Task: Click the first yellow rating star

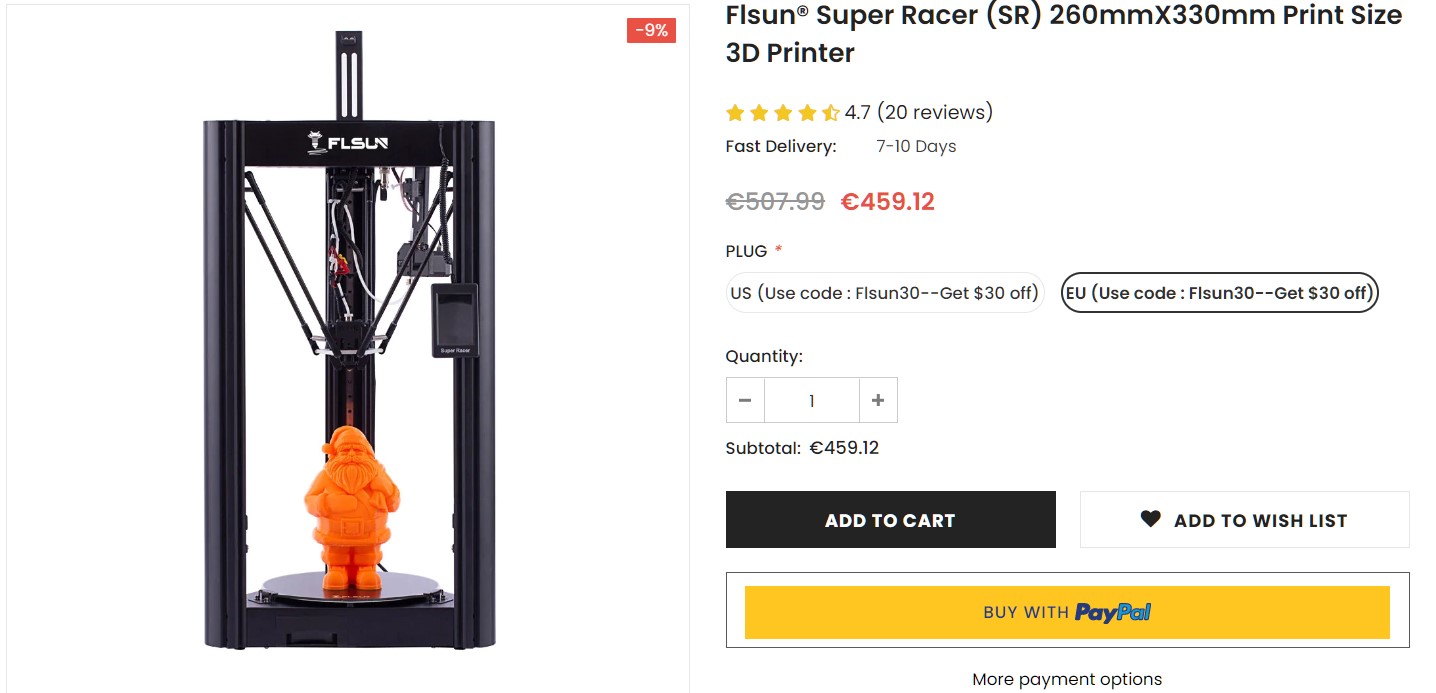Action: [735, 112]
